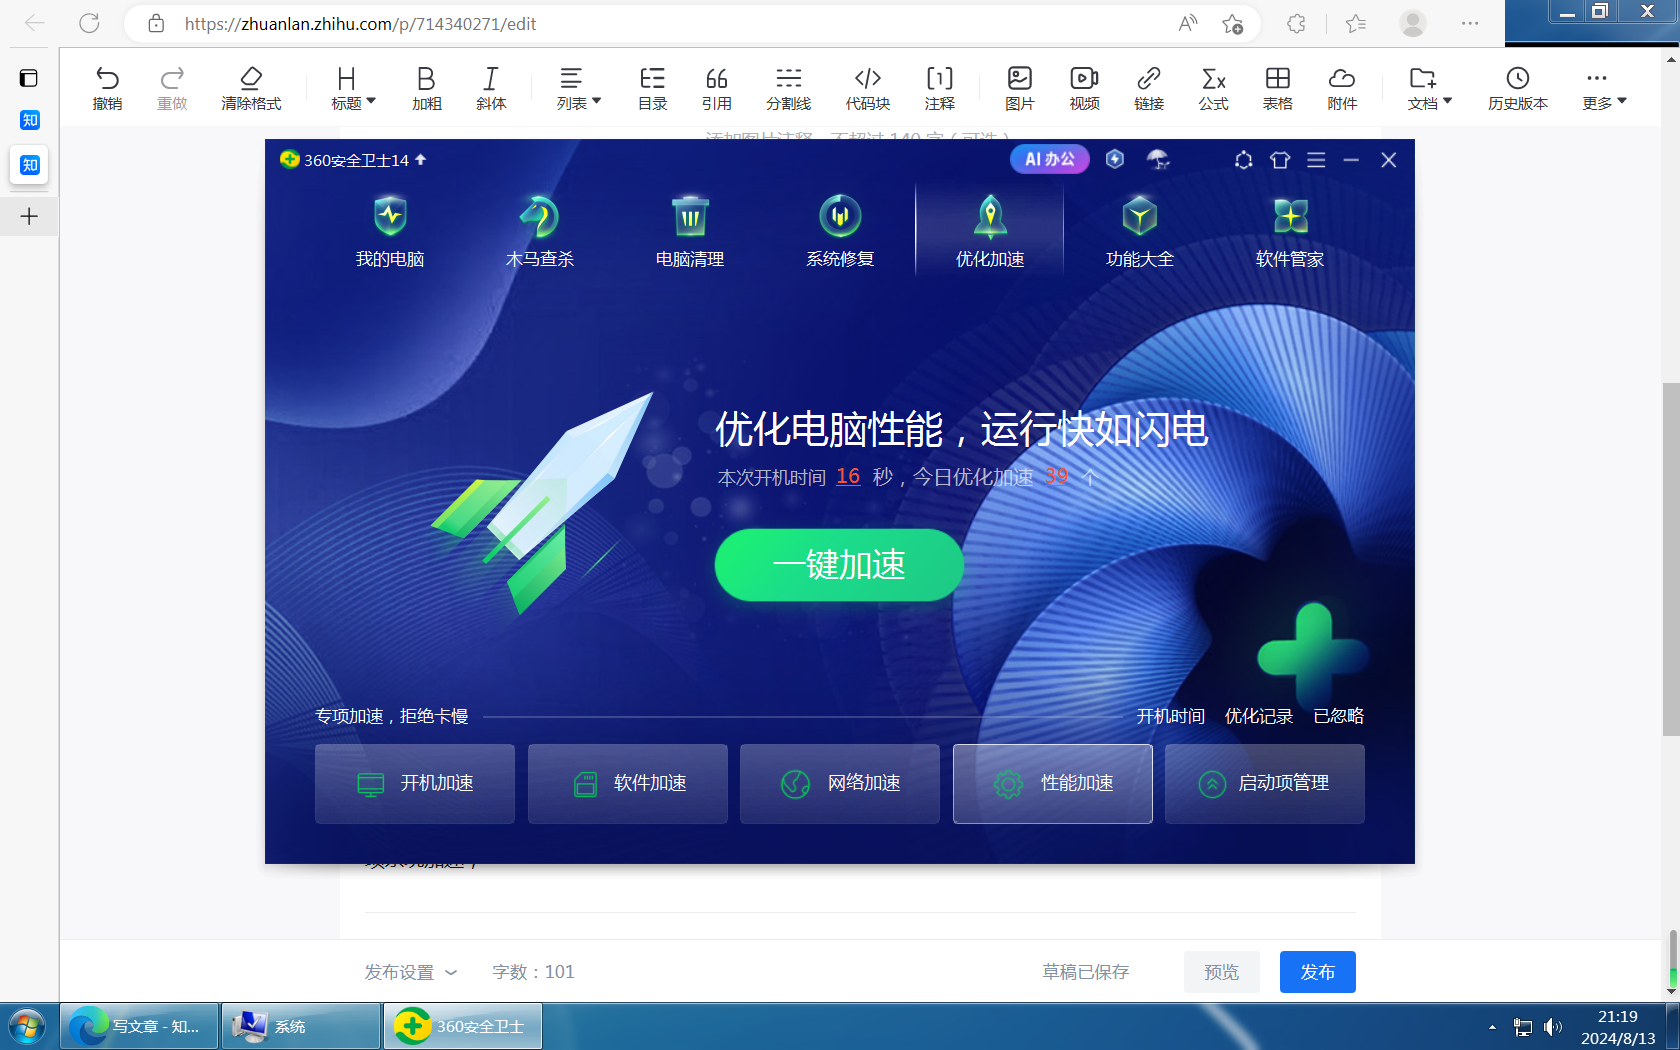1680x1050 pixels.
Task: Open the 列表 list style dropdown
Action: [x=578, y=87]
